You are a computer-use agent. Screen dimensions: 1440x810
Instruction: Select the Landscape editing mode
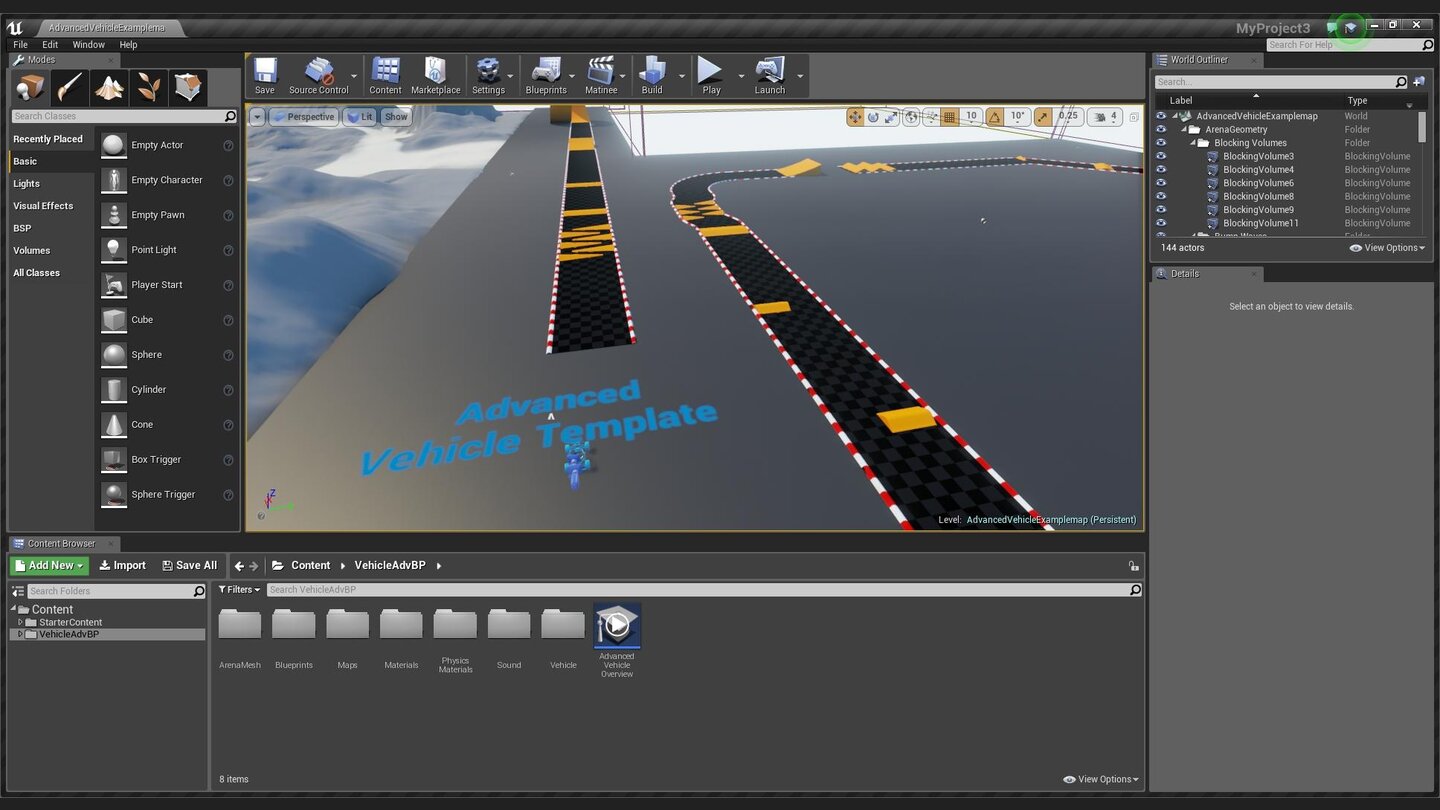pyautogui.click(x=109, y=88)
